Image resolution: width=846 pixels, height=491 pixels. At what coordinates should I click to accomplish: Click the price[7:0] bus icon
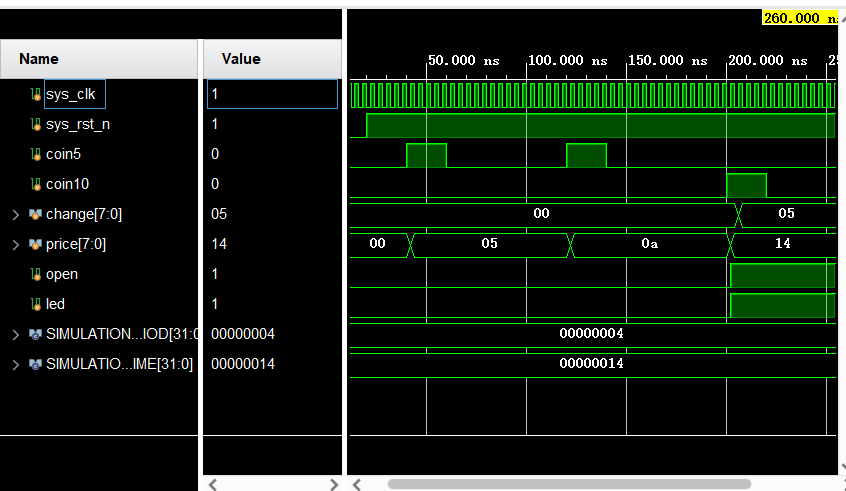35,244
